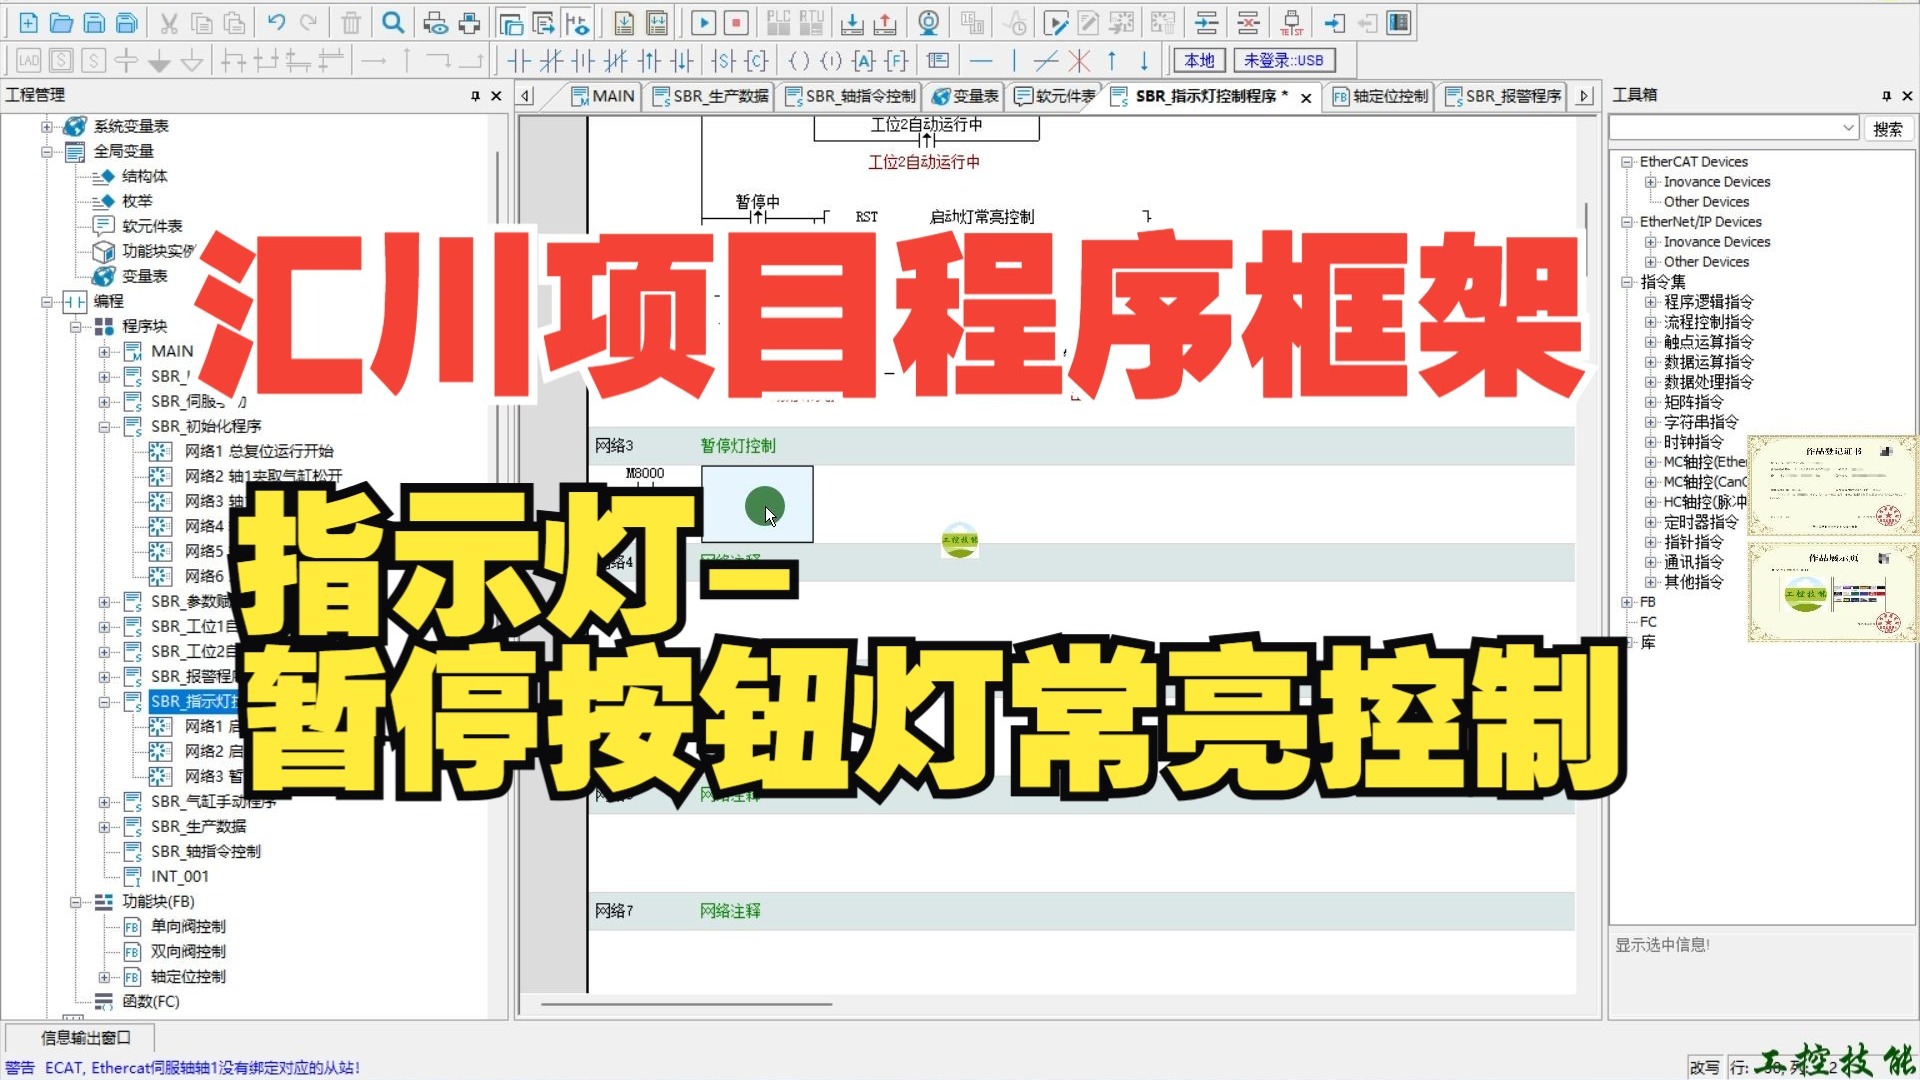Click the Save icon in toolbar

(94, 23)
